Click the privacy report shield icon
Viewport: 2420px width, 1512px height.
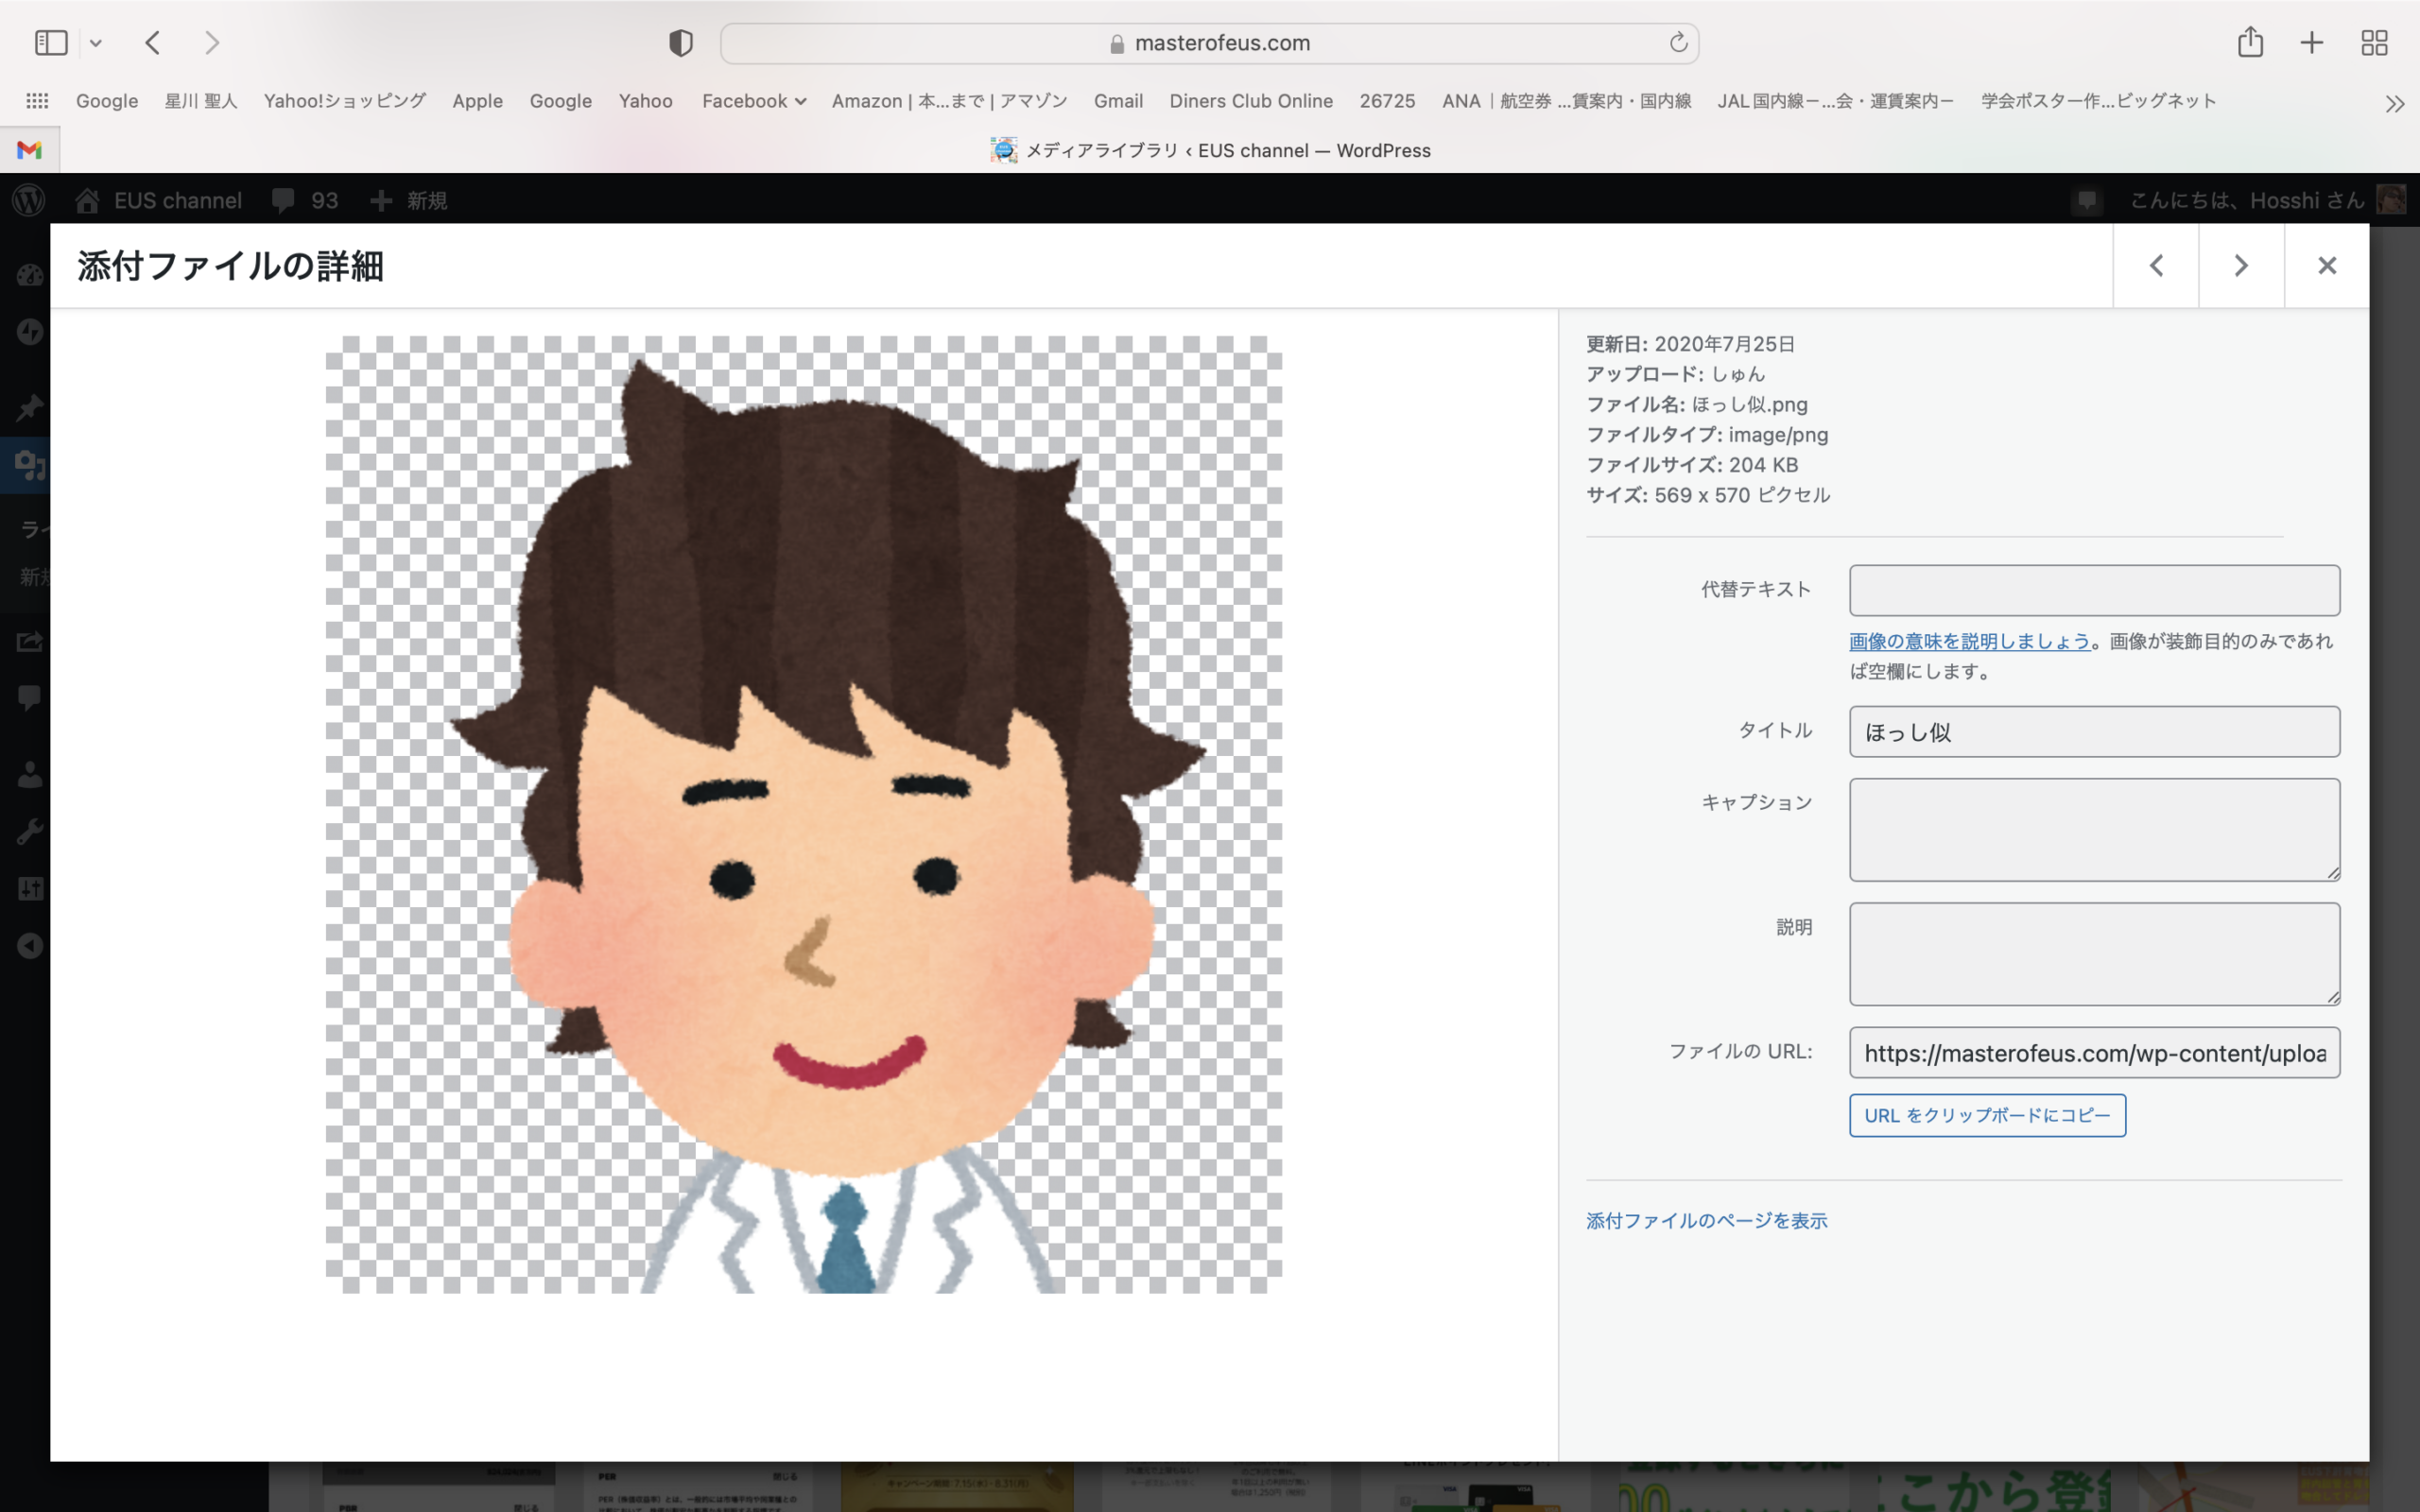click(681, 43)
